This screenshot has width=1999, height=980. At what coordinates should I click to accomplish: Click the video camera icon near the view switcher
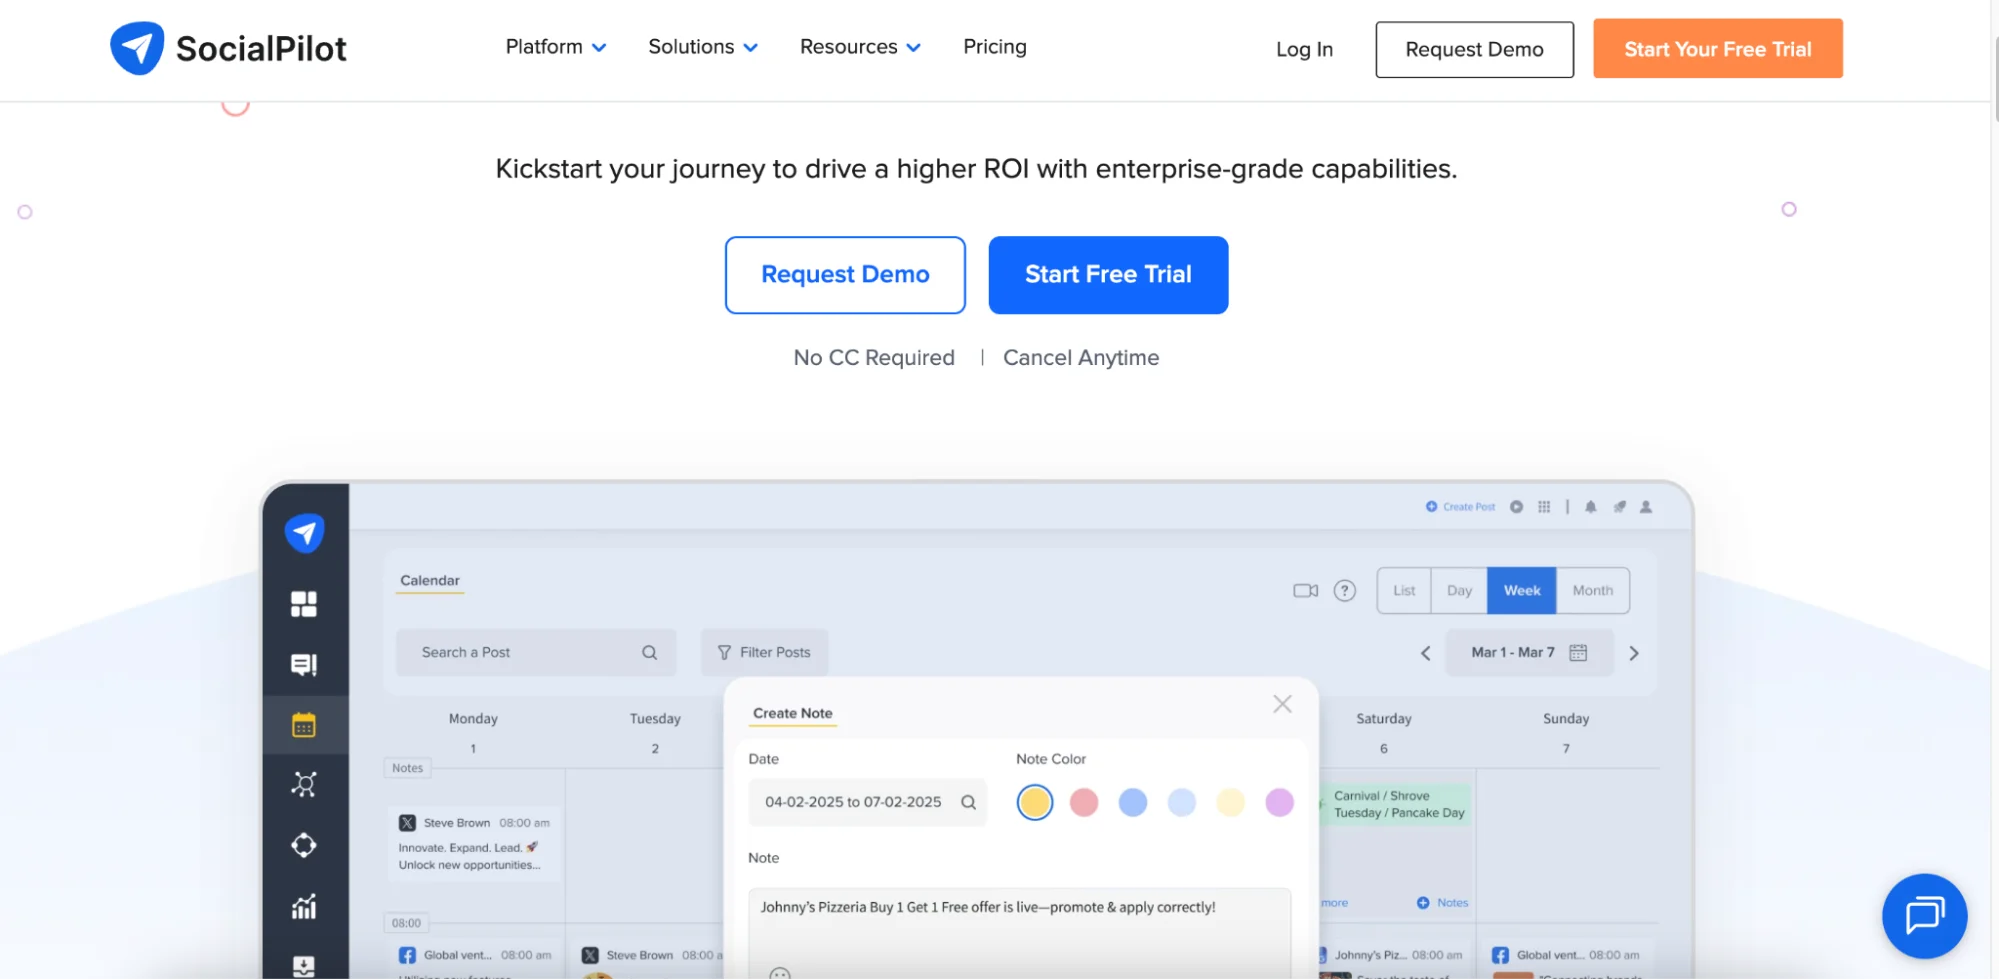pos(1306,591)
